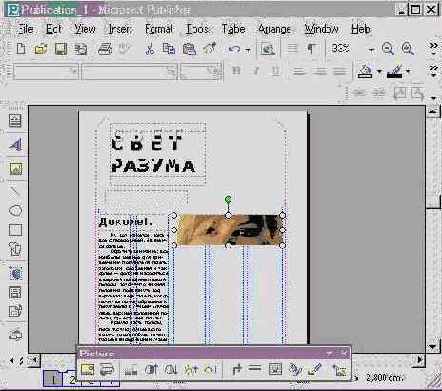This screenshot has height=391, width=442.
Task: Open the Table menu
Action: pos(233,29)
